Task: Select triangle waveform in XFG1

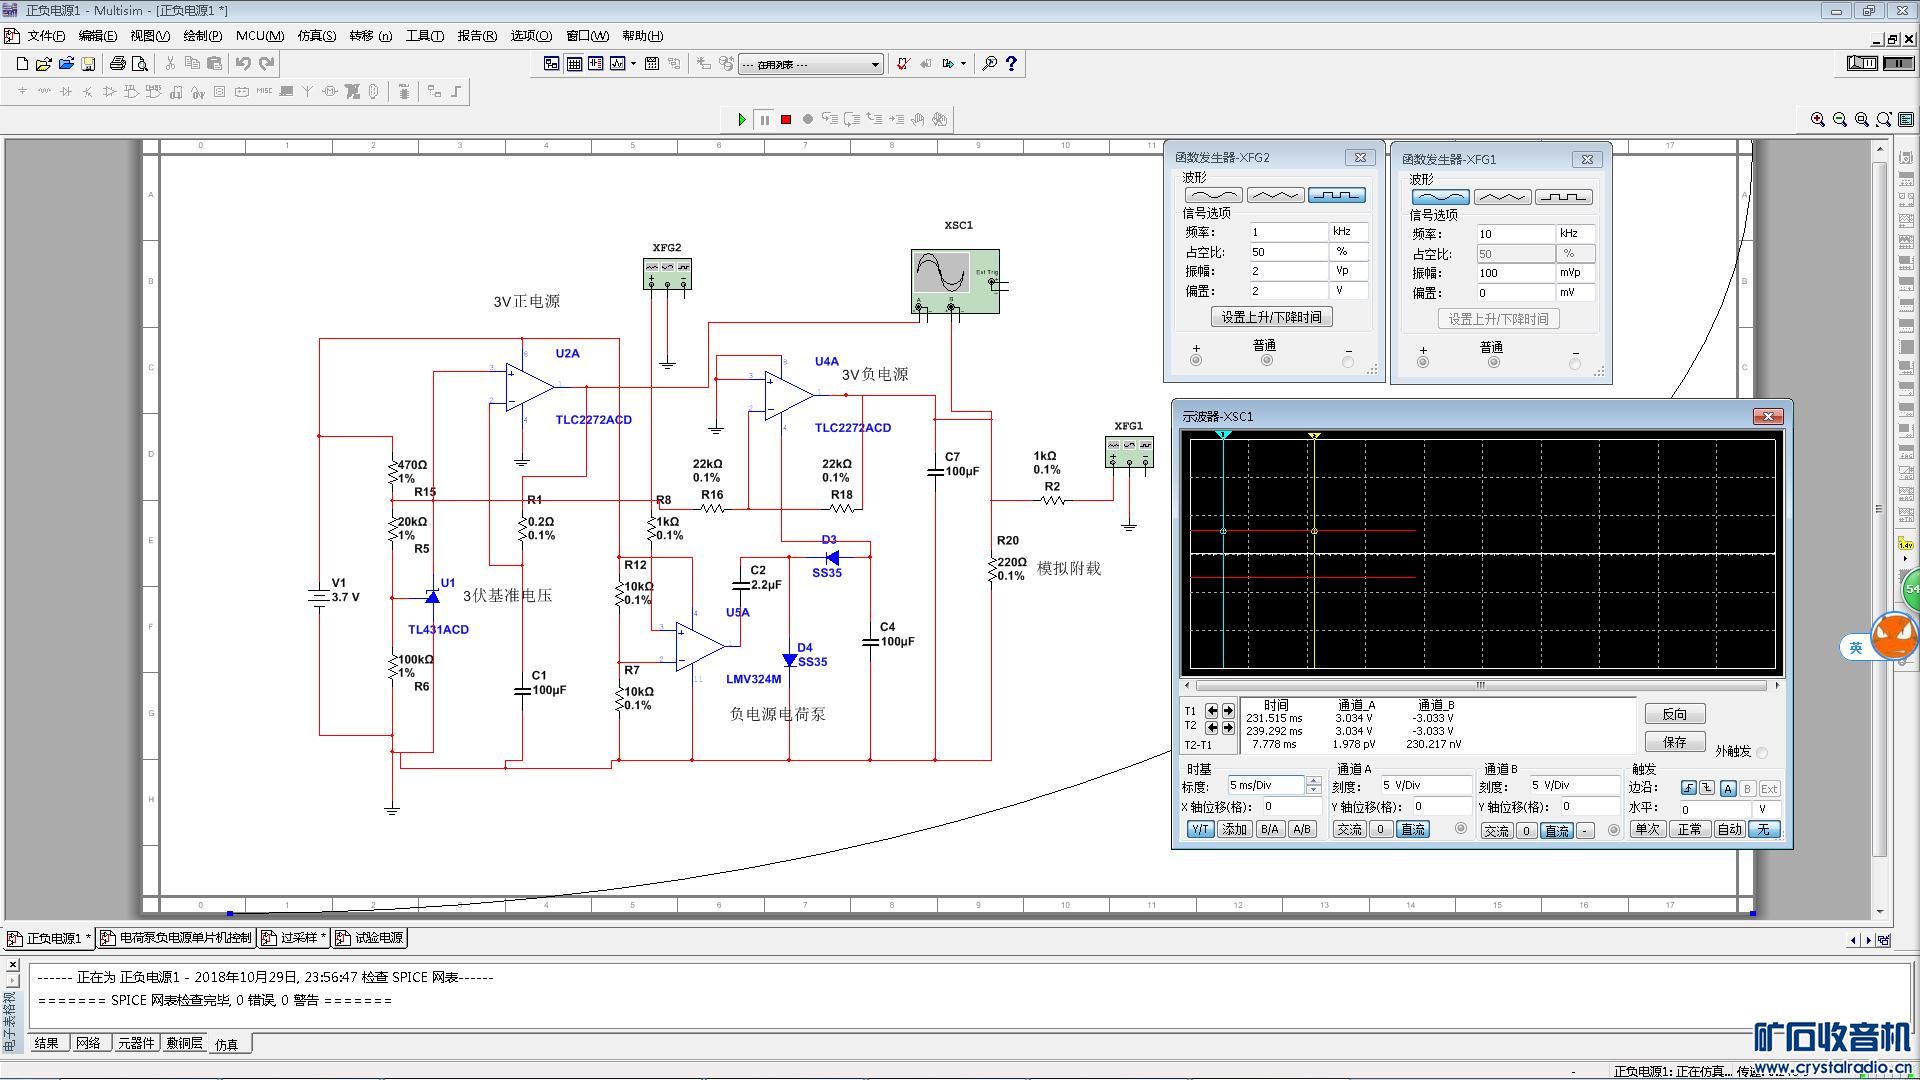Action: pos(1502,198)
